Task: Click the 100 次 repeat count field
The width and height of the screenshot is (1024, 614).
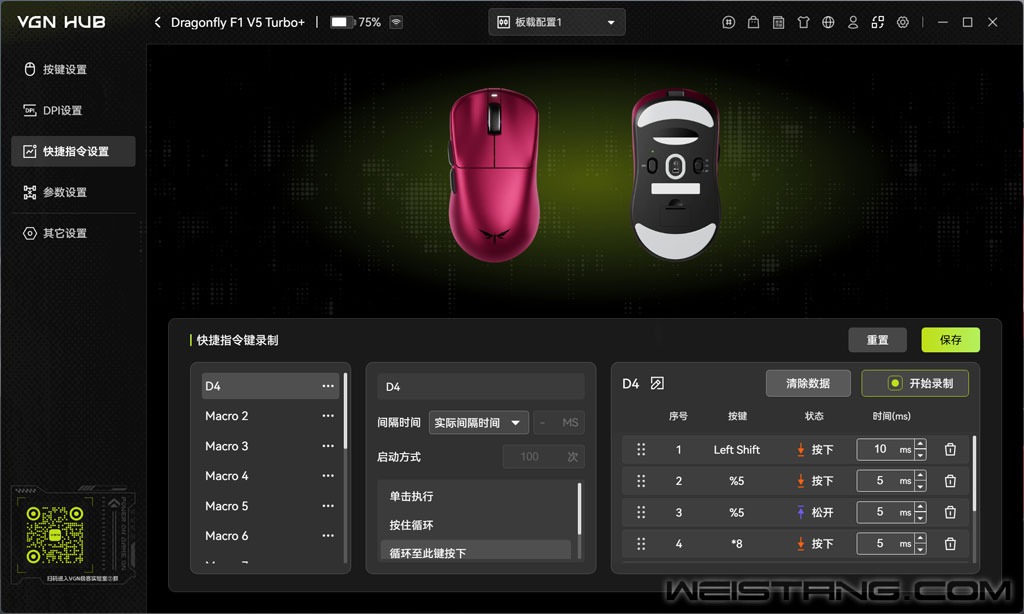Action: [543, 457]
